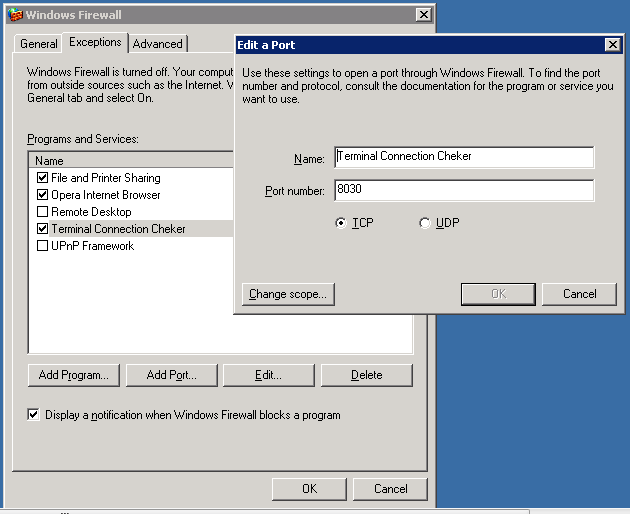Click the Add Port button
Screen dimensions: 630x514
tap(172, 375)
